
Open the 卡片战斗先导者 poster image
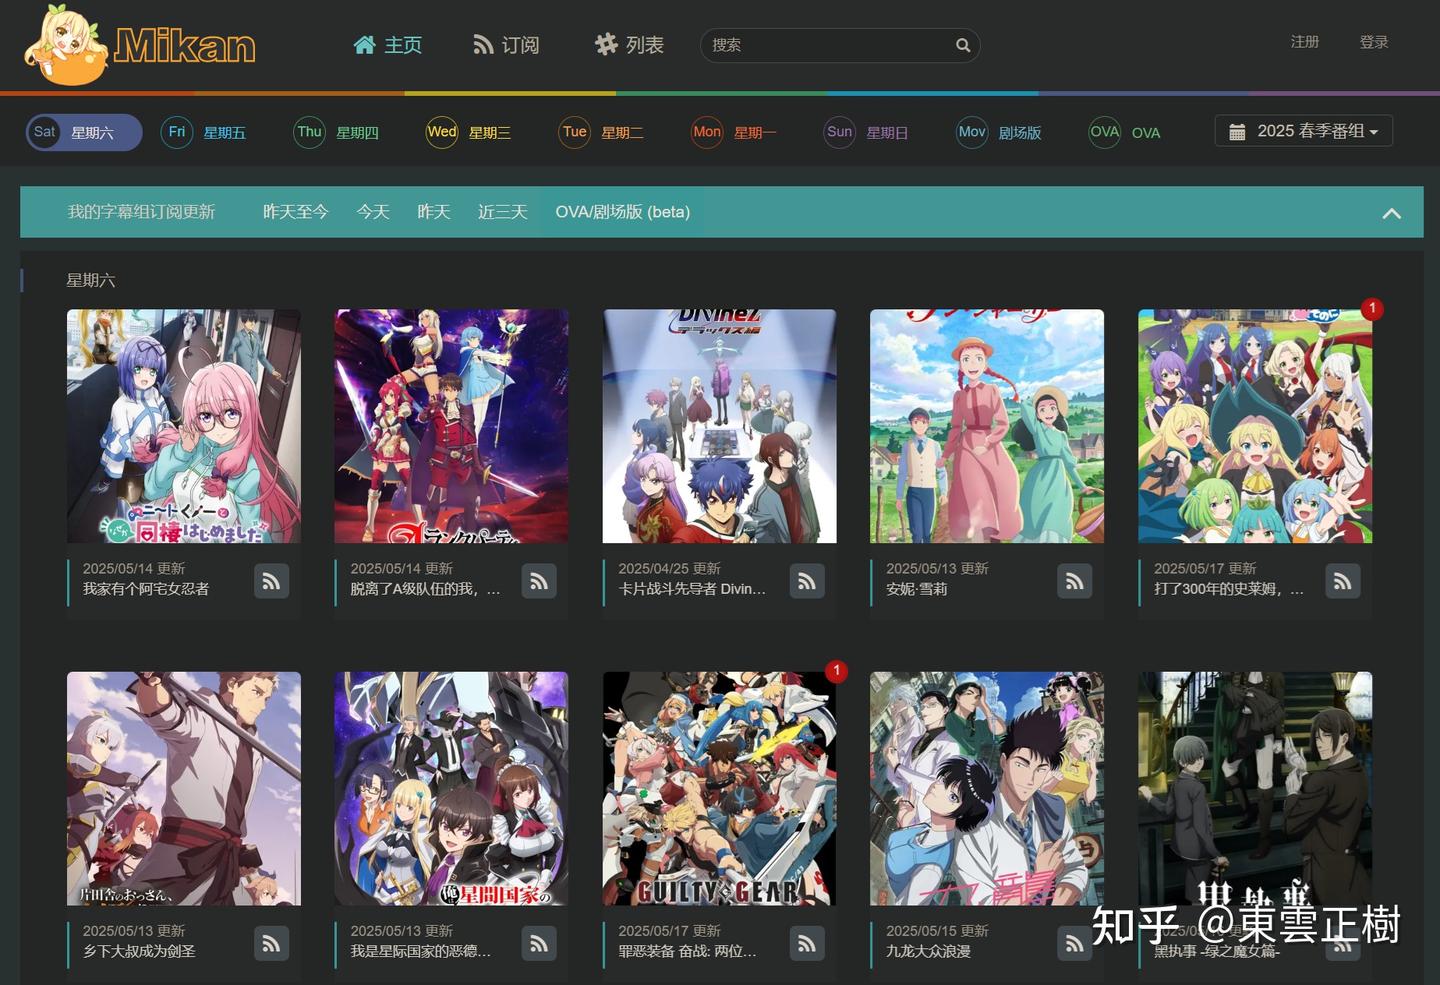point(719,426)
